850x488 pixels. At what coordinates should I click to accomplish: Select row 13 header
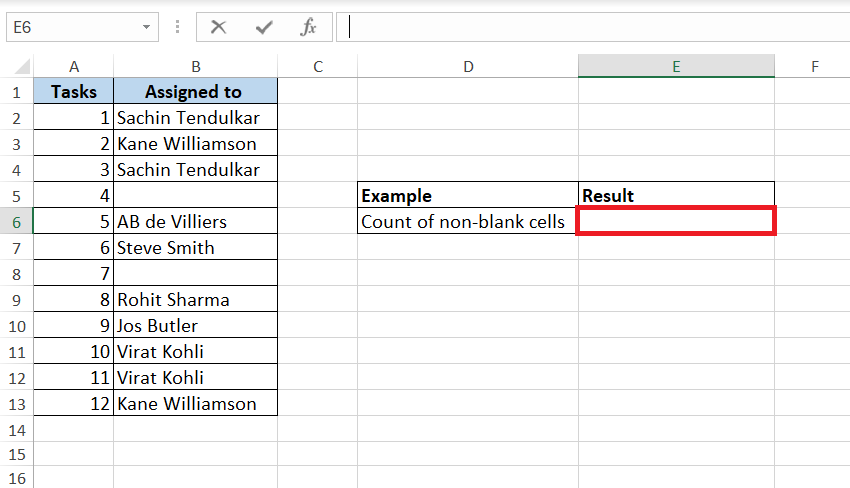[16, 403]
